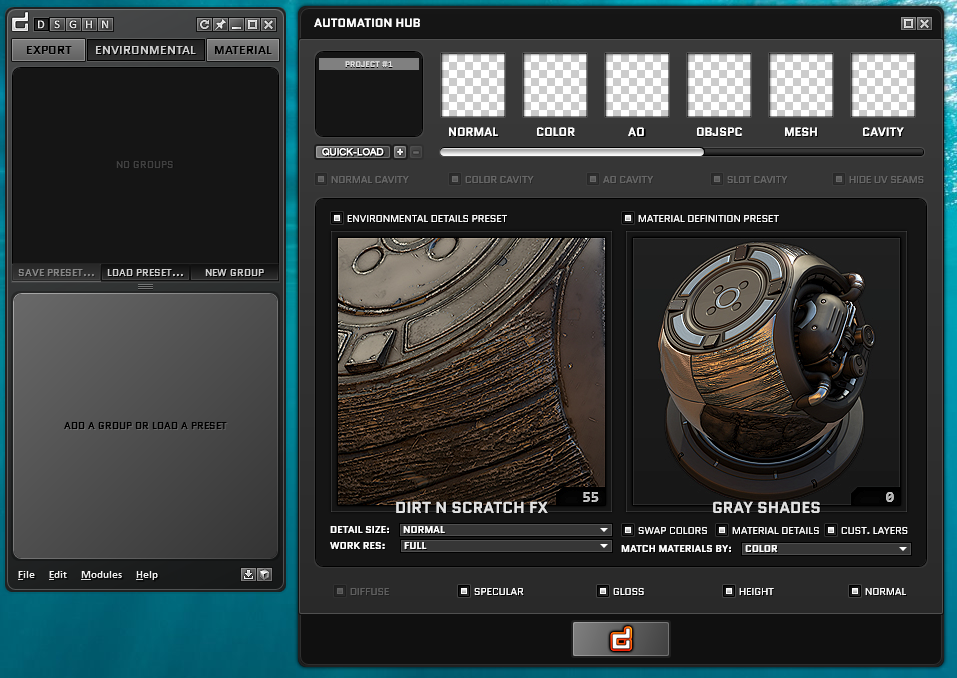Viewport: 957px width, 678px height.
Task: Open the Match Materials By dropdown
Action: coord(826,549)
